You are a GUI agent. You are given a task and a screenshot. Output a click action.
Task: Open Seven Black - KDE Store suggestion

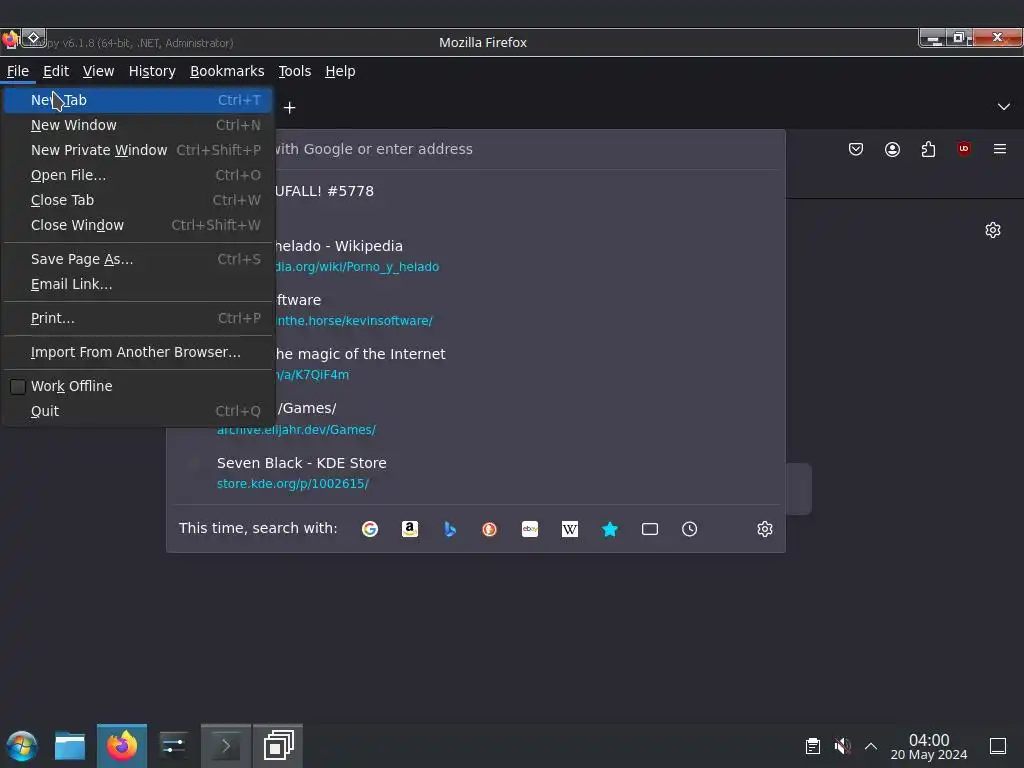[301, 463]
